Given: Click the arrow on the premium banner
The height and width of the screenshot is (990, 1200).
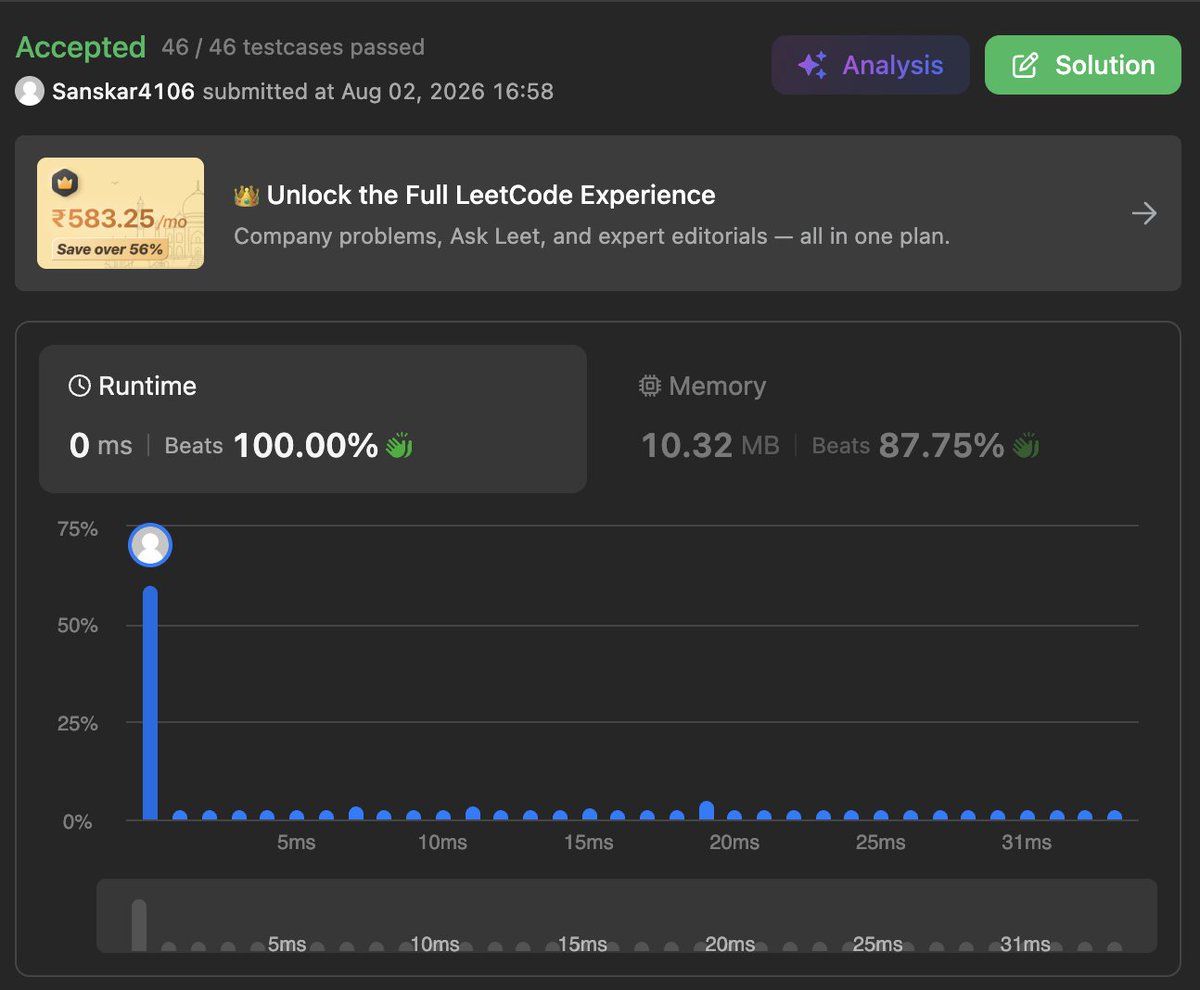Looking at the screenshot, I should tap(1144, 213).
